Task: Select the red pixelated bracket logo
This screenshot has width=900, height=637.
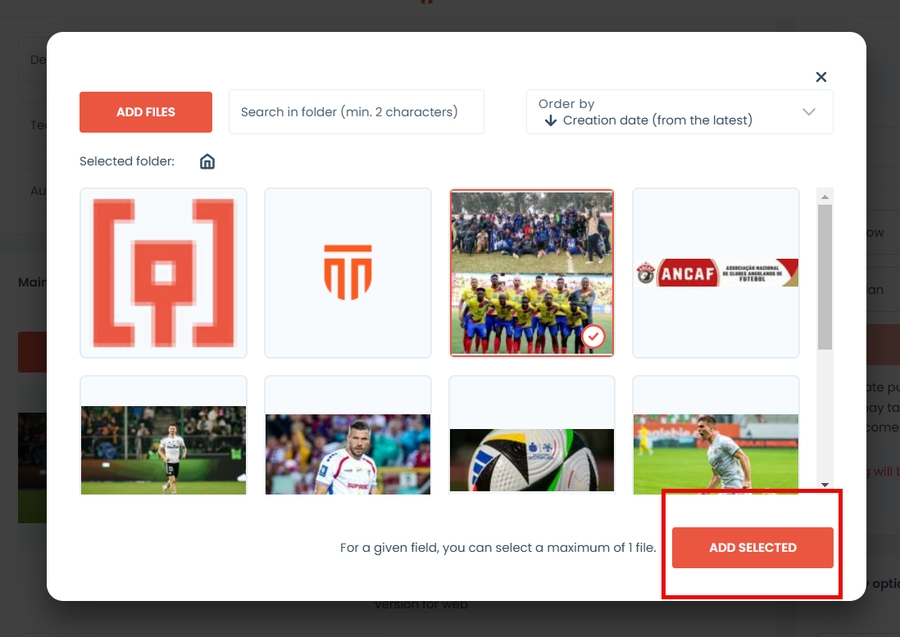Action: click(x=164, y=273)
